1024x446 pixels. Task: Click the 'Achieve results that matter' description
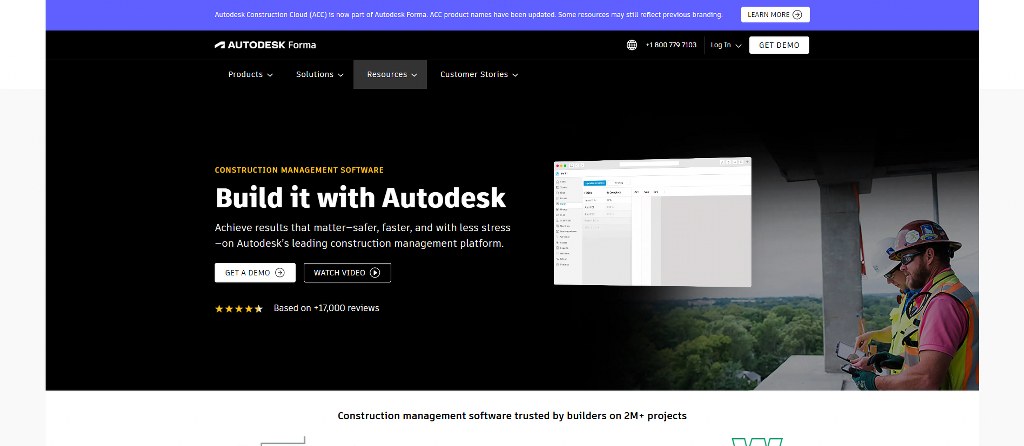[x=362, y=236]
